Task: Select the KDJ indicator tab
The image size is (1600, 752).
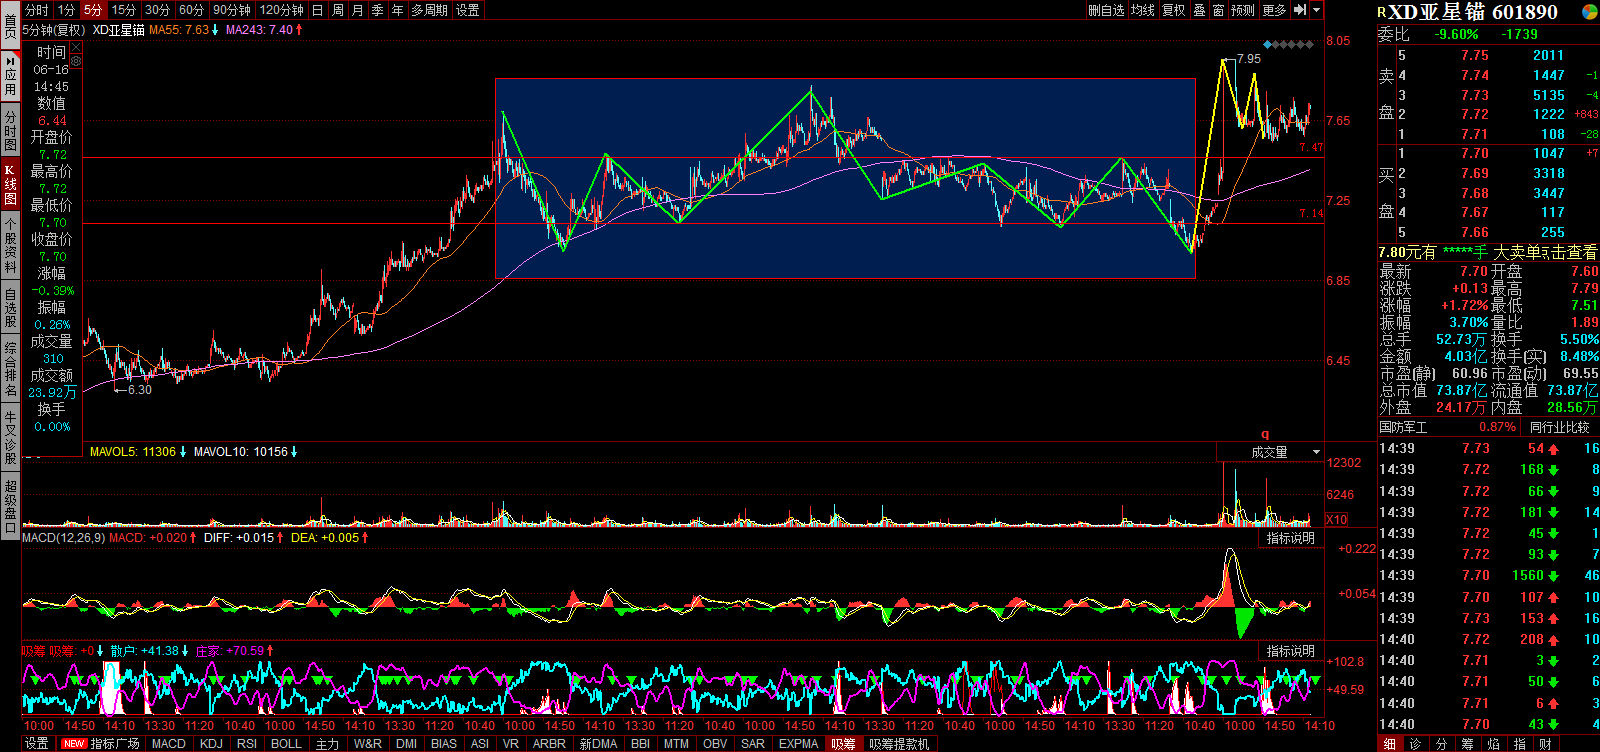Action: [211, 744]
